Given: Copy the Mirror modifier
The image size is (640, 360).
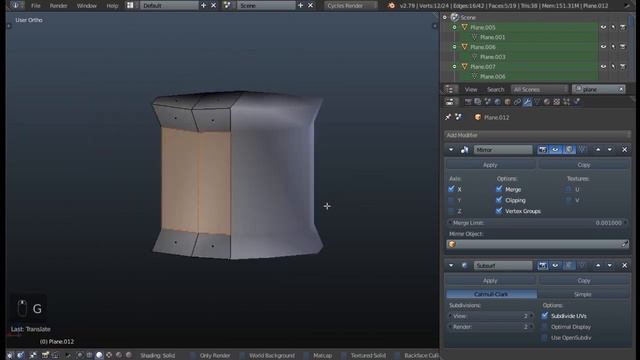Looking at the screenshot, I should click(x=584, y=165).
